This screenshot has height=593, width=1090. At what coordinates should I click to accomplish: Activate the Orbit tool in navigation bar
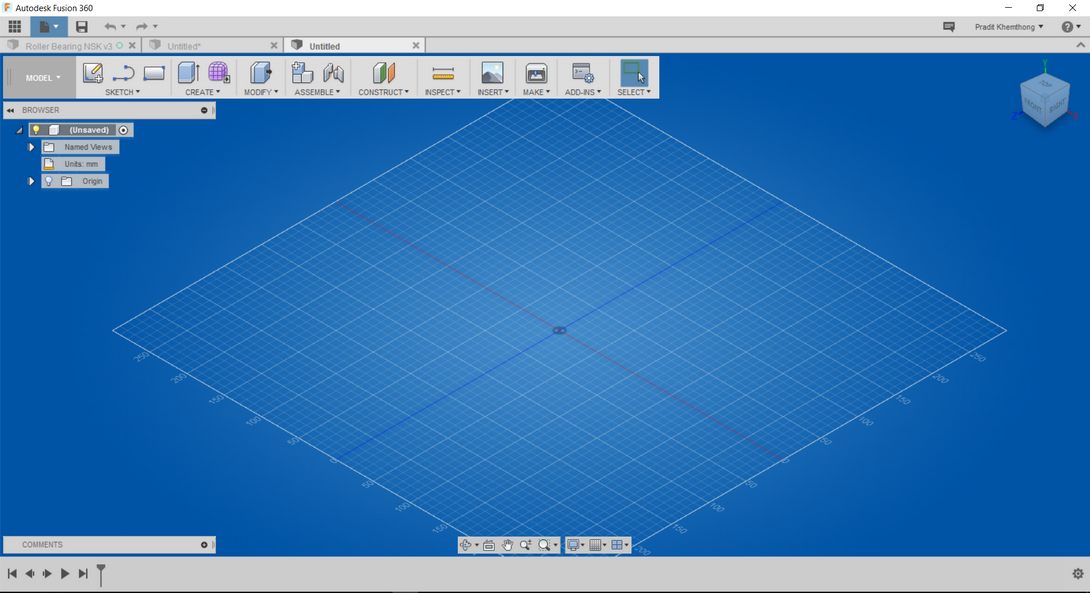coord(466,545)
